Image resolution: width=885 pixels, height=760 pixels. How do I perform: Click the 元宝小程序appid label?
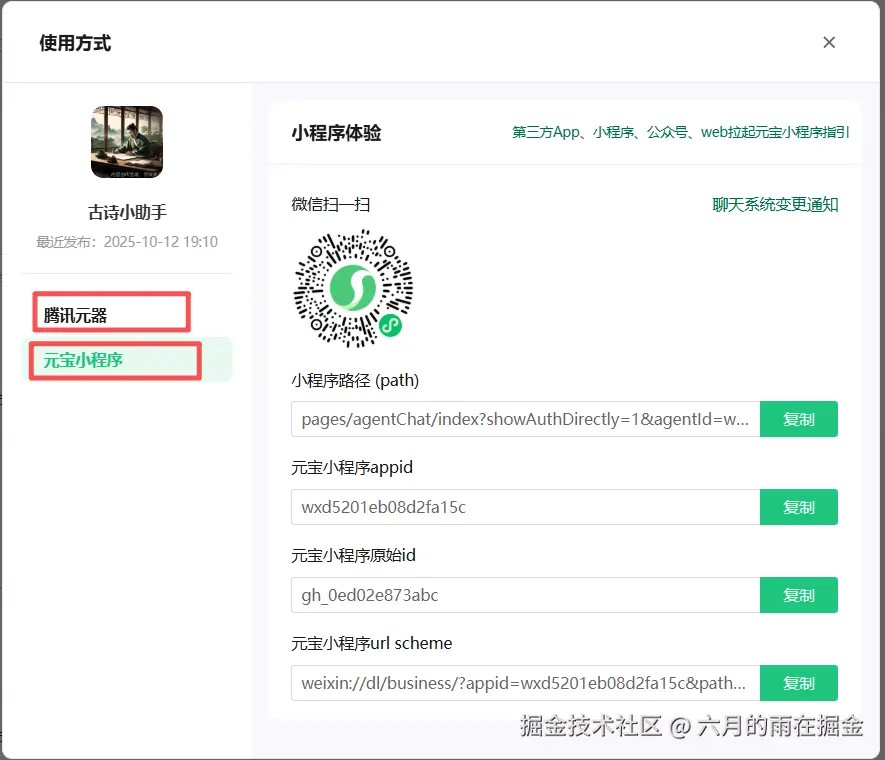[x=352, y=467]
